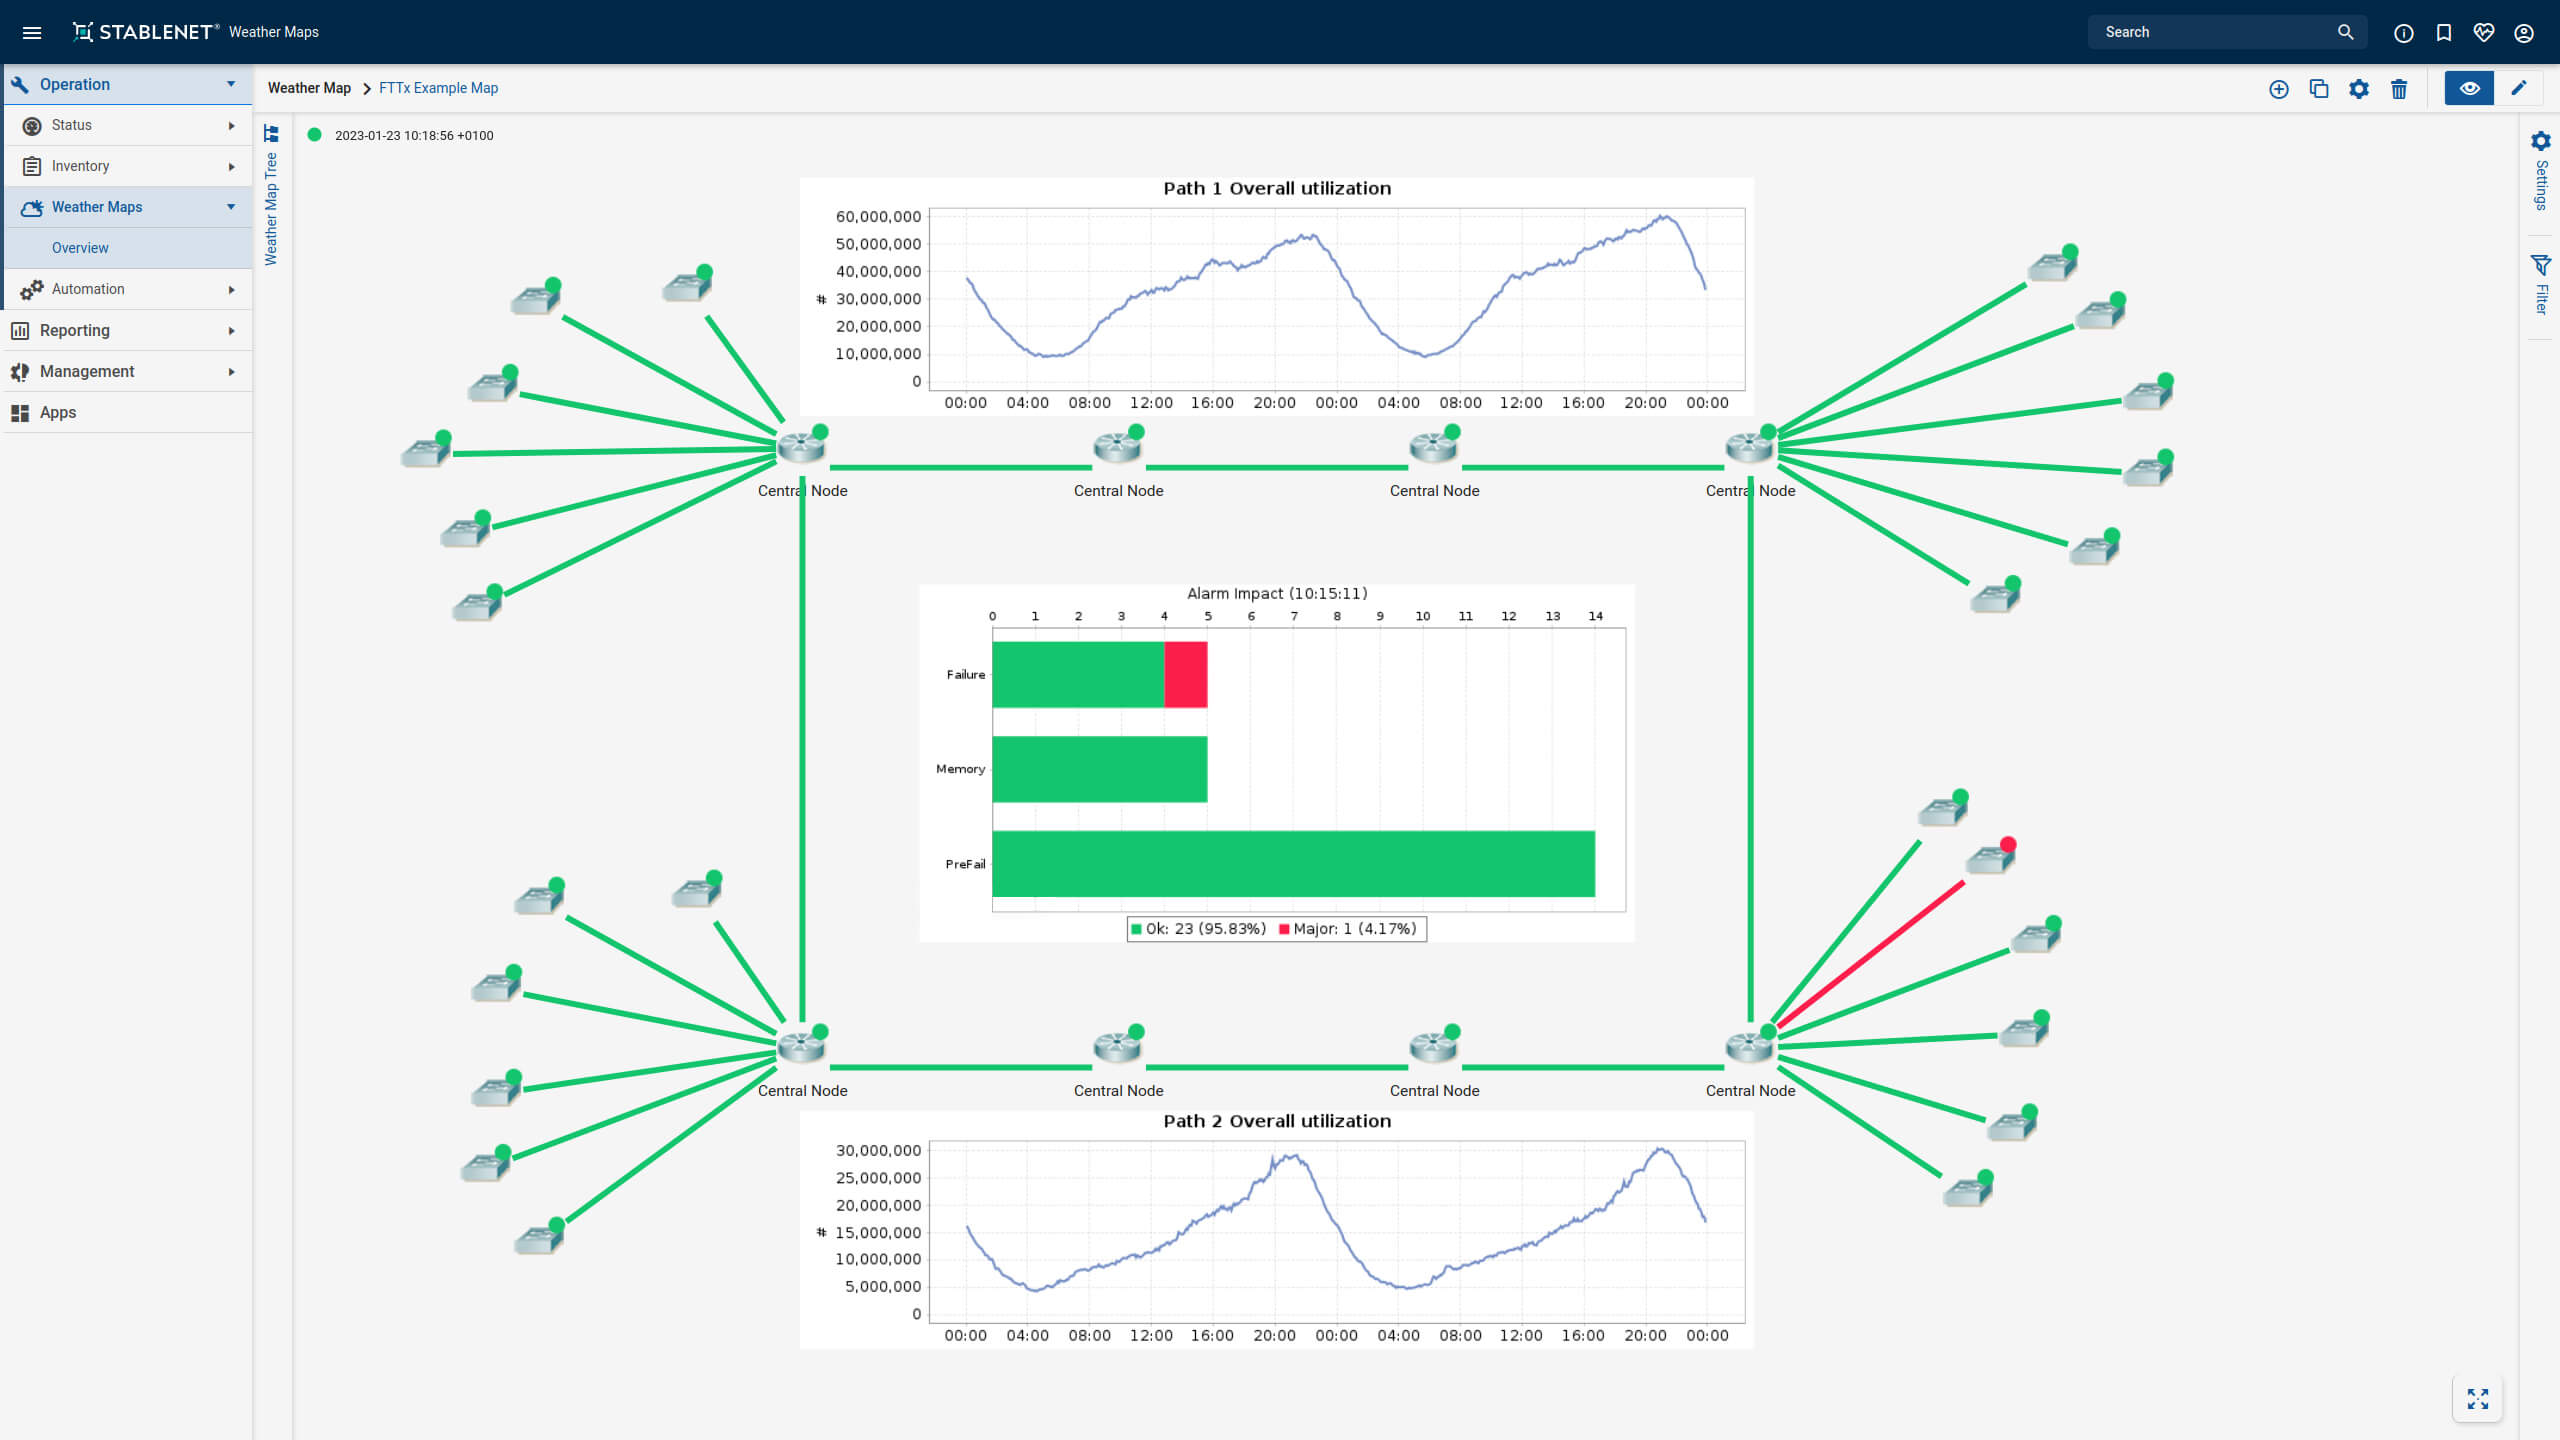Click the green status indicator dot
The width and height of the screenshot is (2560, 1440).
click(314, 135)
